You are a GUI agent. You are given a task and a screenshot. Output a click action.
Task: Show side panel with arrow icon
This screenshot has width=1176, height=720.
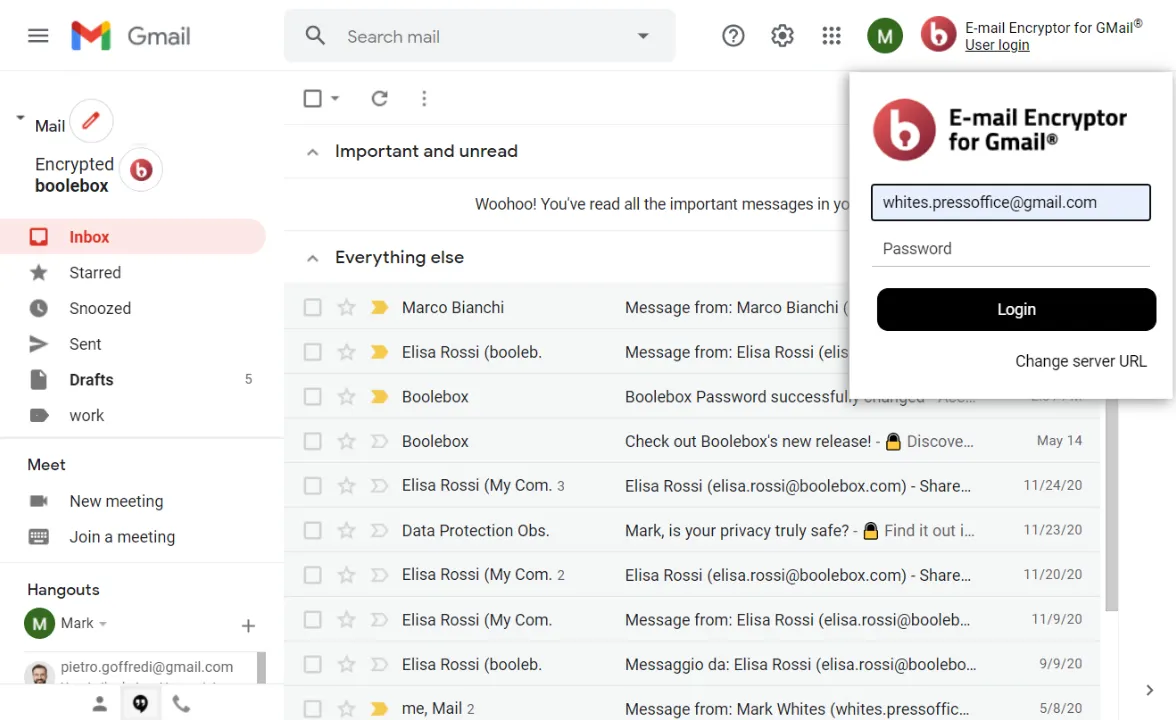tap(1149, 690)
